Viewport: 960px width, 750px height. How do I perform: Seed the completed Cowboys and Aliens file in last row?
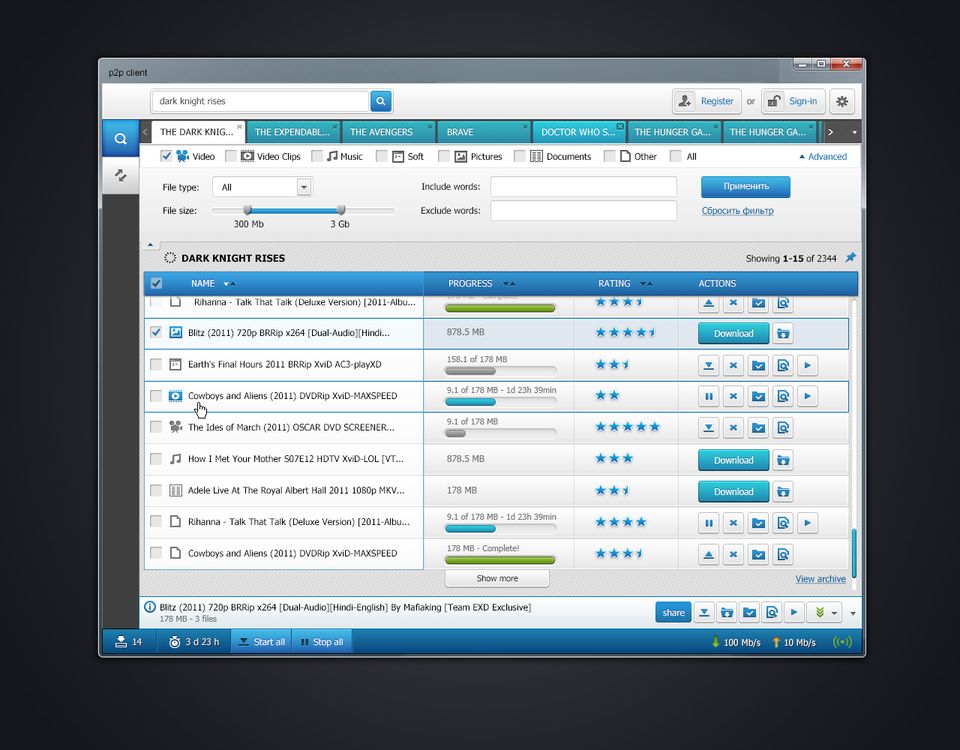point(708,555)
